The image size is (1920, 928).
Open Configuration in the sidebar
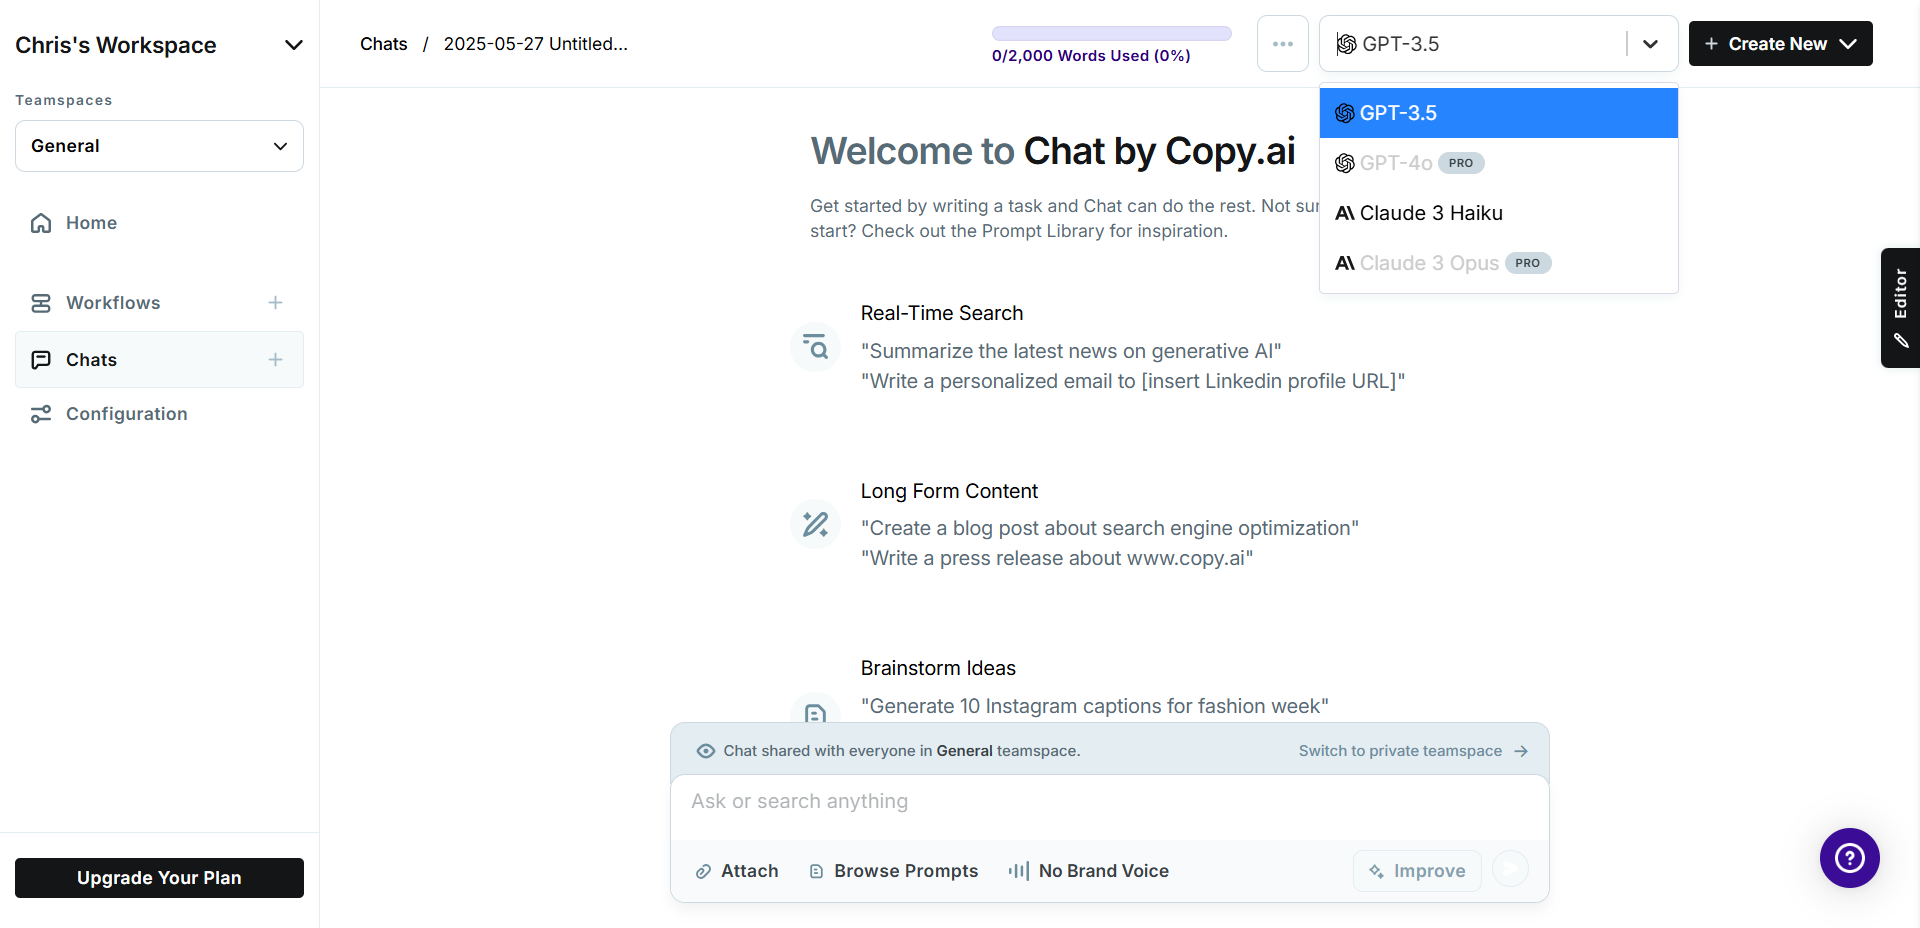(126, 414)
